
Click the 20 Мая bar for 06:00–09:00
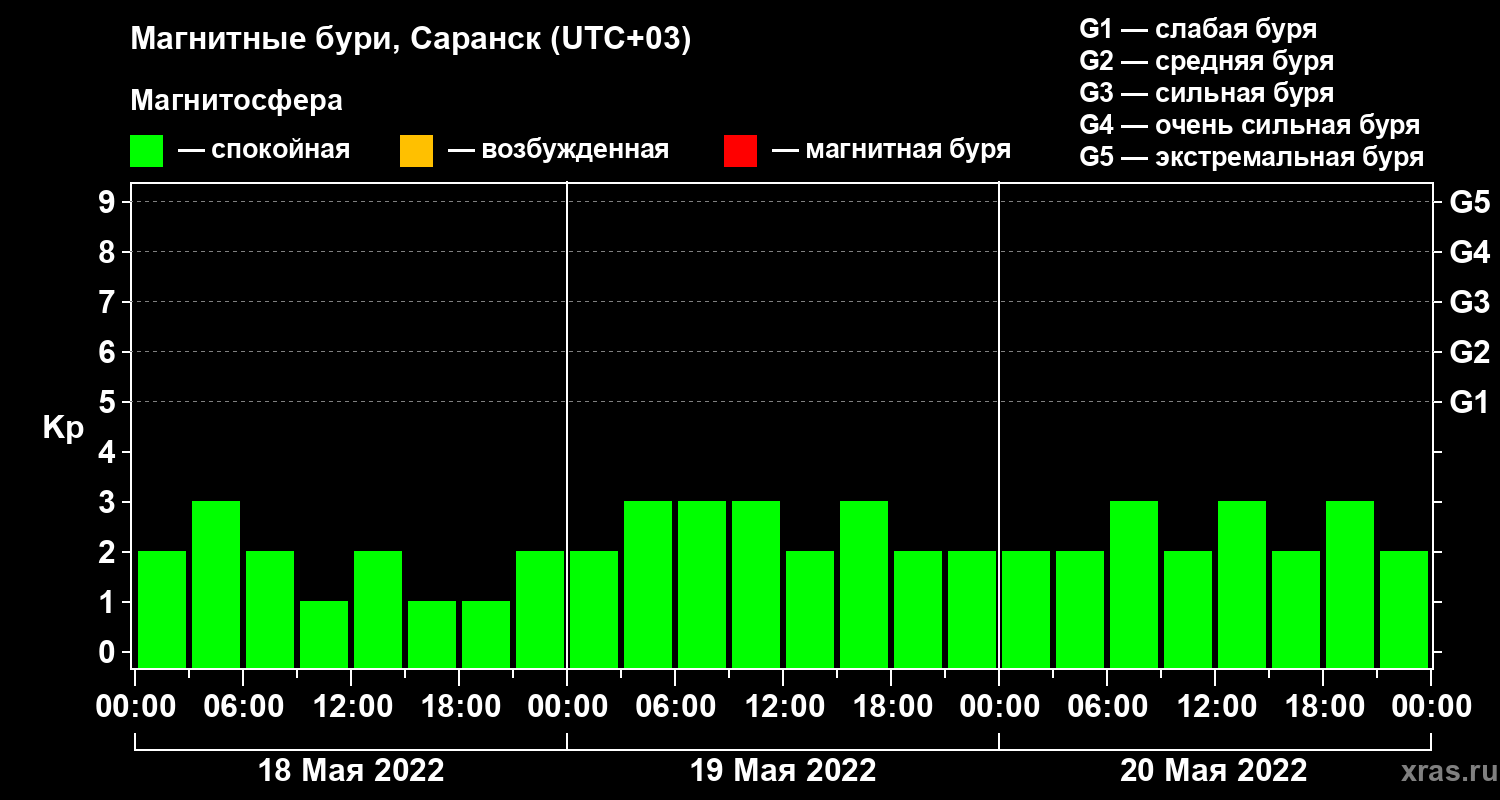tap(1134, 584)
